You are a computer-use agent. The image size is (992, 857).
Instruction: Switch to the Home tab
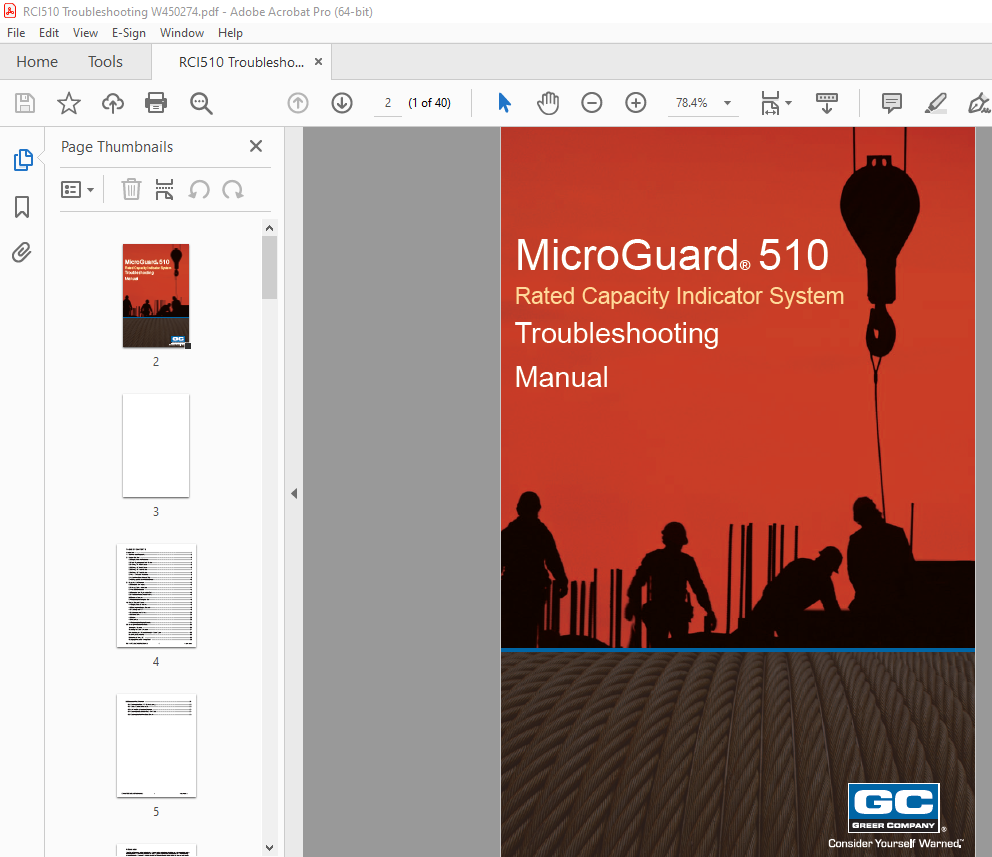37,62
